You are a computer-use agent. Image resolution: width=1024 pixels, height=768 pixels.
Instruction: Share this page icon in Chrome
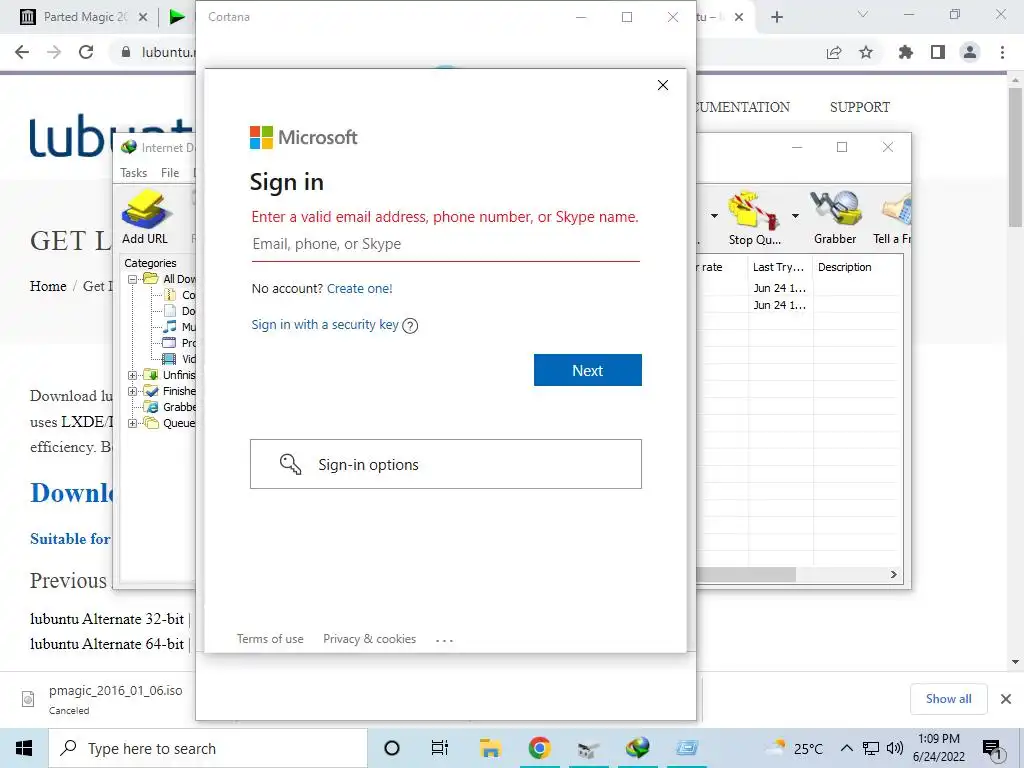pos(834,52)
